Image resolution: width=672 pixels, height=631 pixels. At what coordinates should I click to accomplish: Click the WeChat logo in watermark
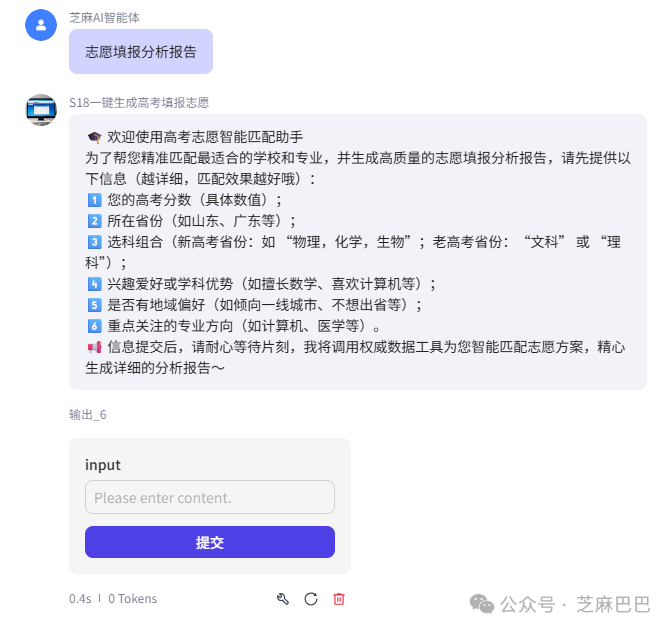482,604
